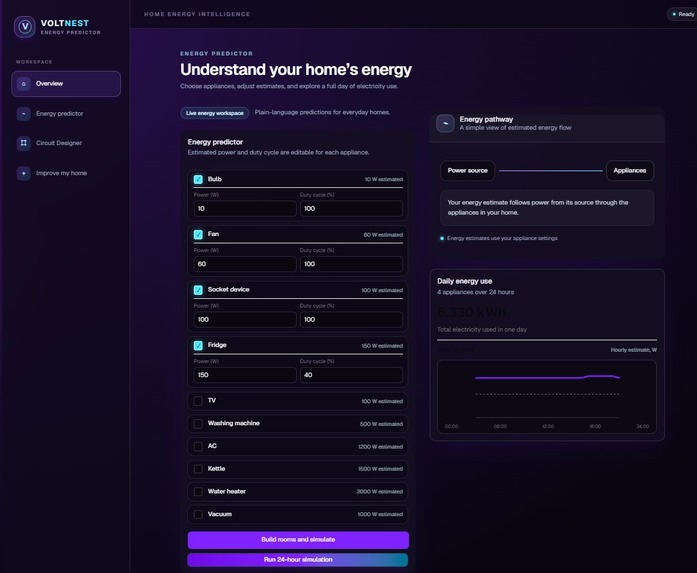
Task: Click '1000 W estimated' on Vacuum row
Action: click(x=380, y=514)
